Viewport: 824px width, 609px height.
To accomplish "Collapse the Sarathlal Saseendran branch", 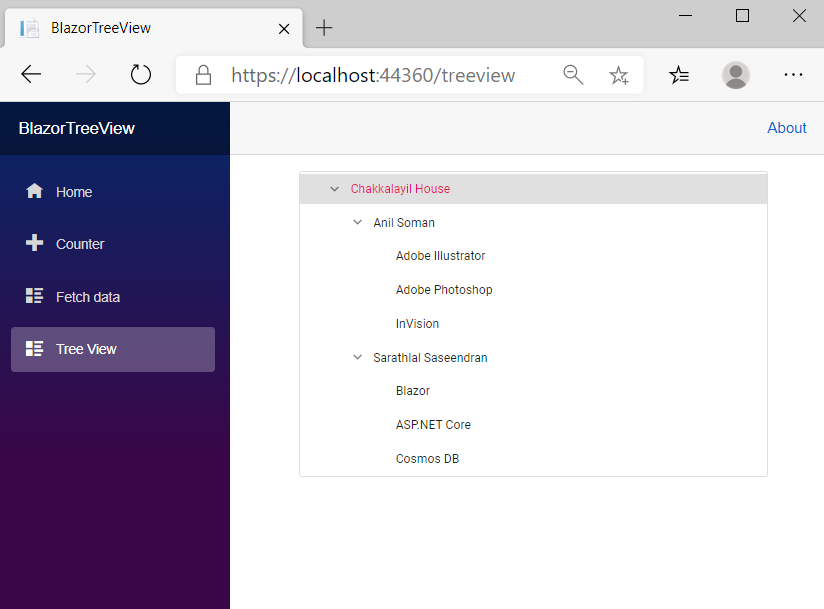I will 357,357.
